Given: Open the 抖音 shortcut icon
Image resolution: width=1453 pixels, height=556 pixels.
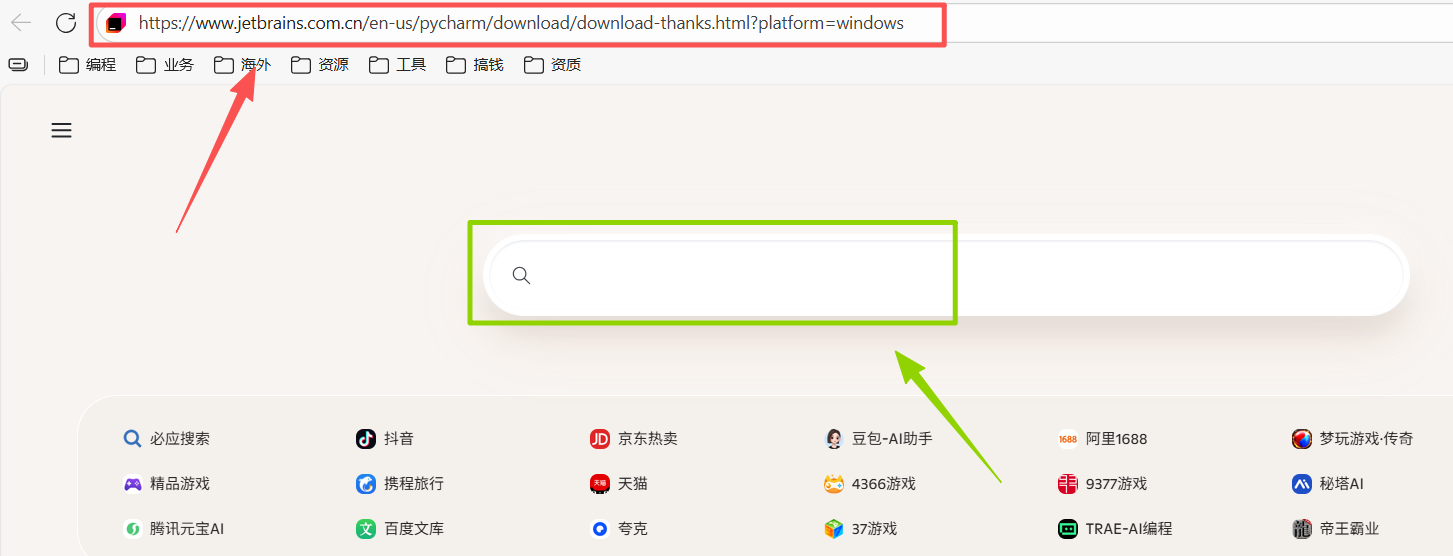Looking at the screenshot, I should click(366, 438).
